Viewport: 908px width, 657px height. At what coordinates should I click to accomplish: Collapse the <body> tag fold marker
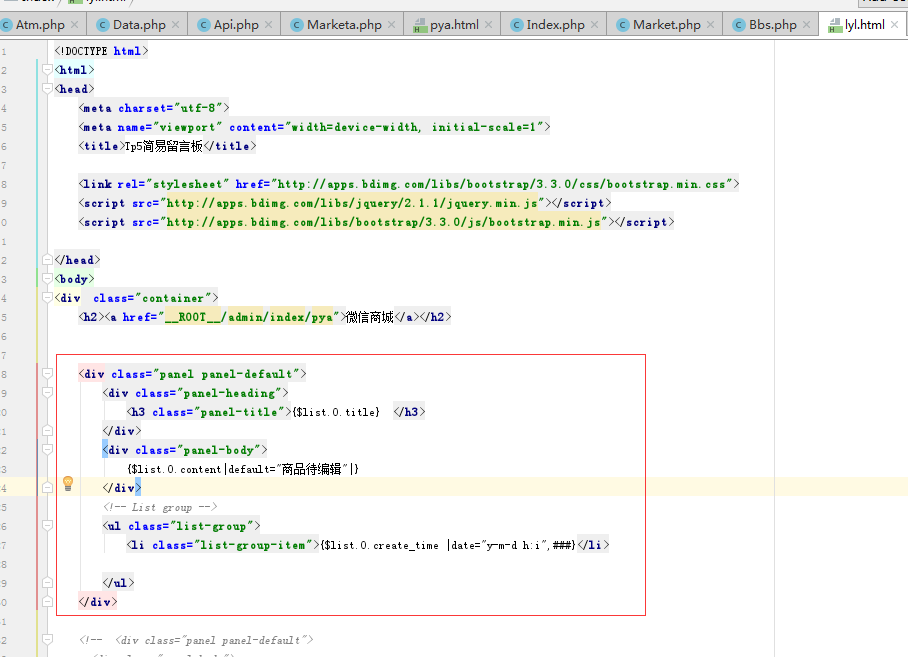pyautogui.click(x=47, y=279)
